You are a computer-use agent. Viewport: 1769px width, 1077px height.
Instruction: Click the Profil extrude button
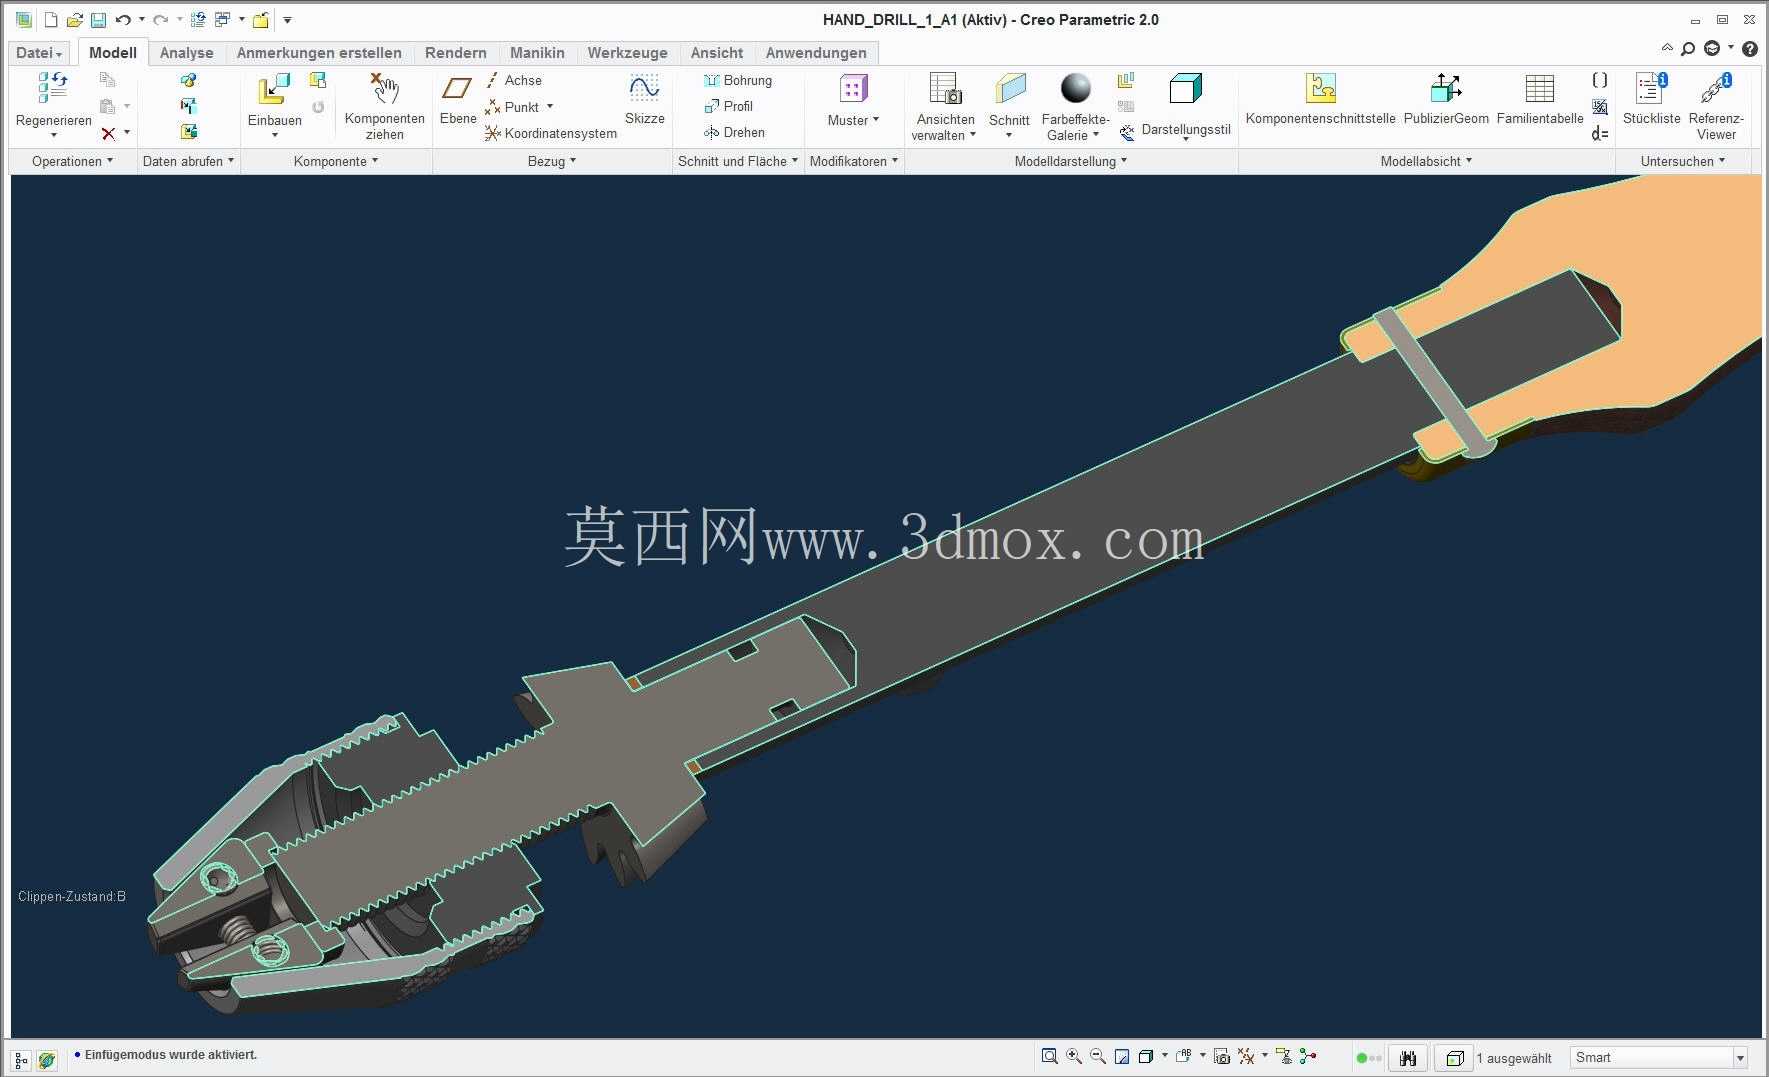(x=728, y=106)
